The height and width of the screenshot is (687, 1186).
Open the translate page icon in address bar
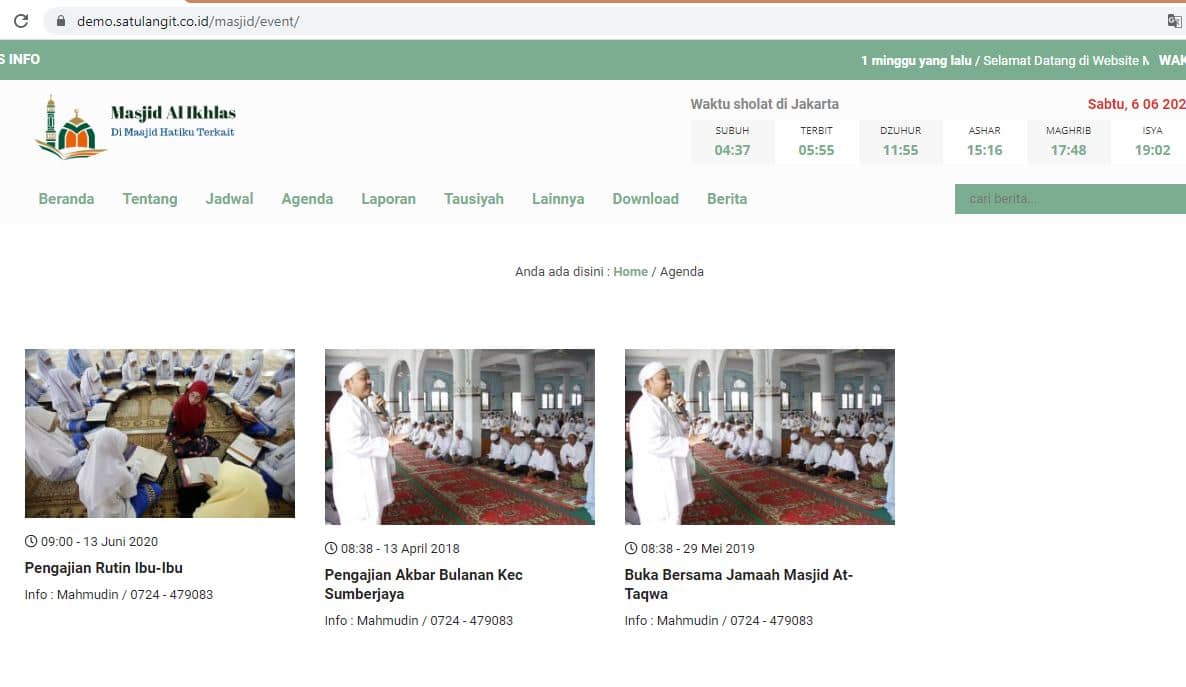point(1174,21)
